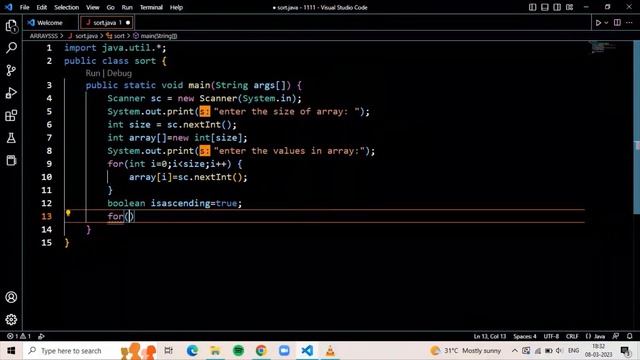This screenshot has height=360, width=640.
Task: Toggle the Panel layout
Action: click(x=544, y=7)
